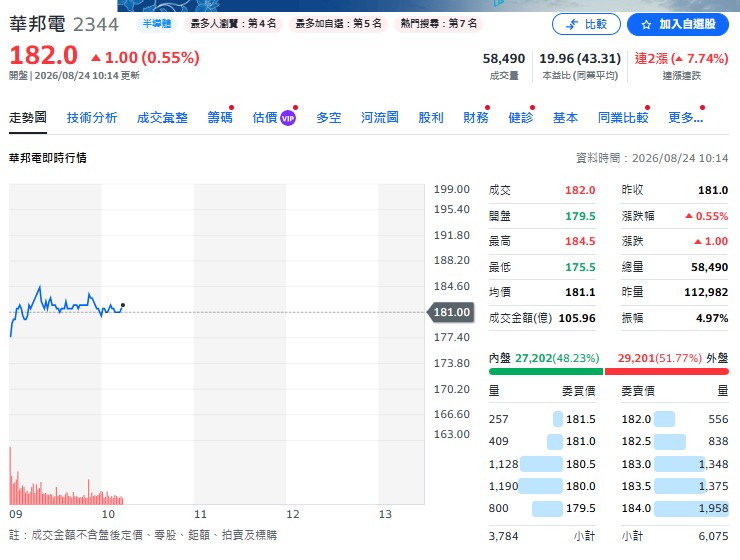740x560 pixels.
Task: Click the star icon in 加入自選股
Action: [x=647, y=25]
